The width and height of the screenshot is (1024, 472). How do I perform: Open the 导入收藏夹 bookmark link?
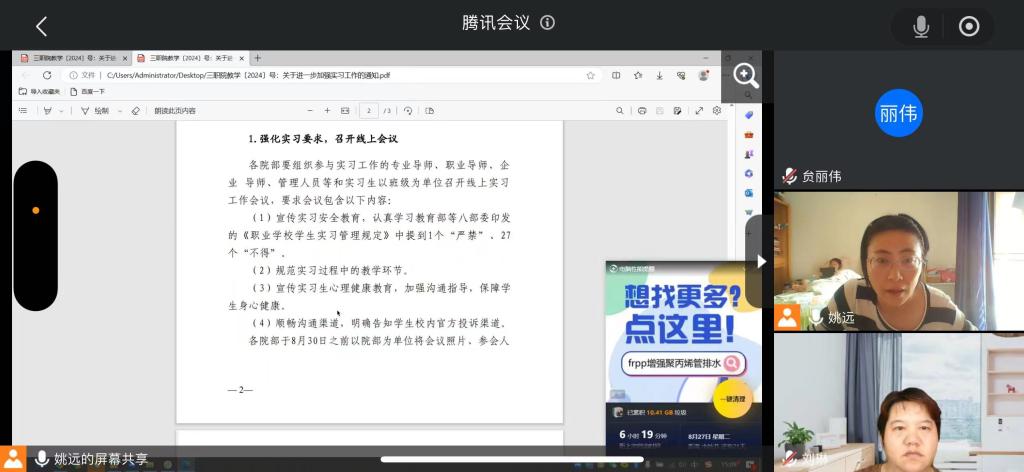click(40, 91)
